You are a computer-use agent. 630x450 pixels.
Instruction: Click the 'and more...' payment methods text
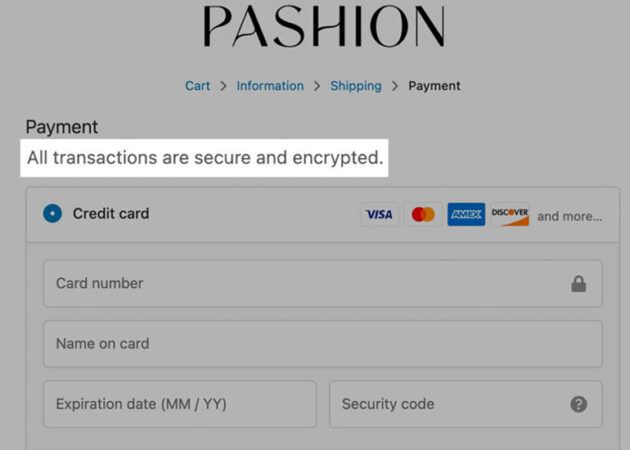coord(570,216)
